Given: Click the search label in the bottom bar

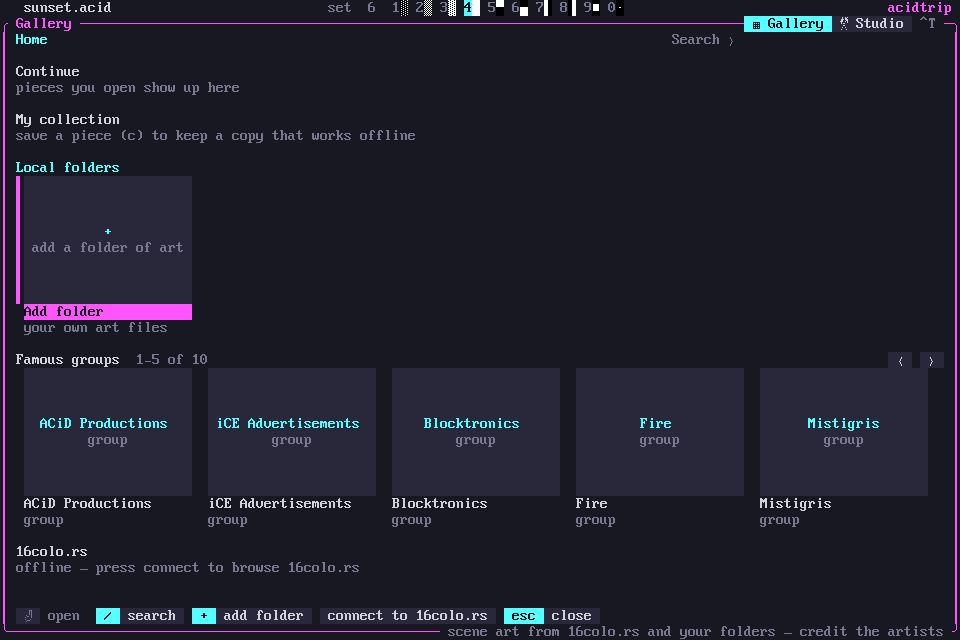Looking at the screenshot, I should [152, 616].
